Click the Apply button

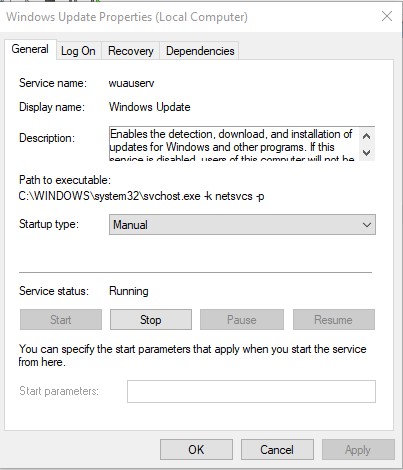click(358, 450)
